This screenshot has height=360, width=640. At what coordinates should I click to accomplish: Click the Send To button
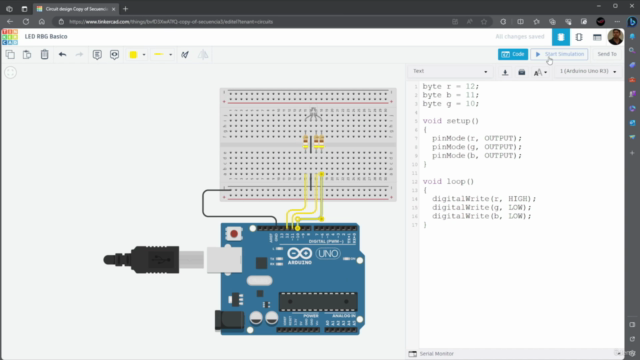607,54
